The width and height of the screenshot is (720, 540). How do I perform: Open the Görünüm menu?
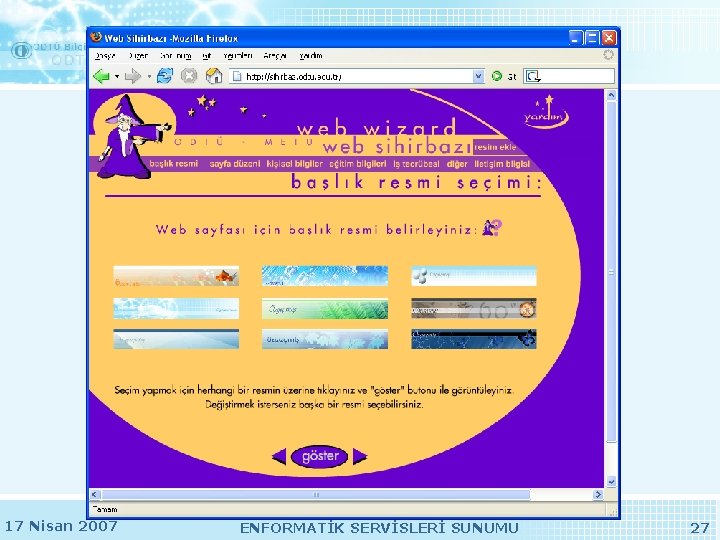click(x=176, y=56)
